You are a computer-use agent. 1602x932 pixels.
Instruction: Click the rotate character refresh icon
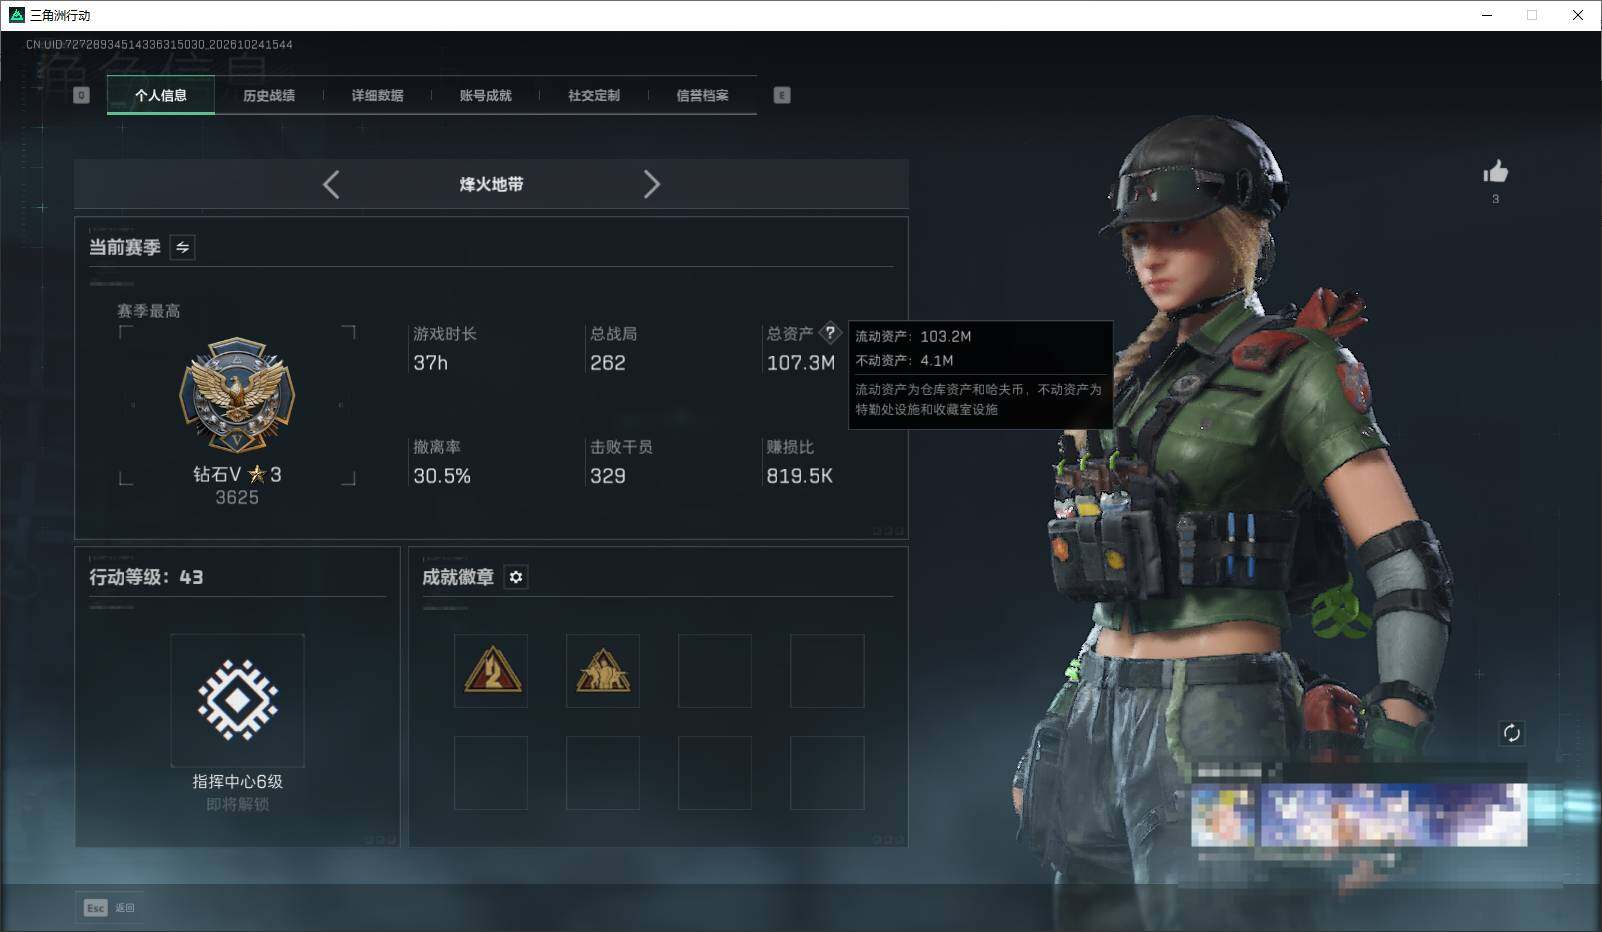[x=1512, y=733]
